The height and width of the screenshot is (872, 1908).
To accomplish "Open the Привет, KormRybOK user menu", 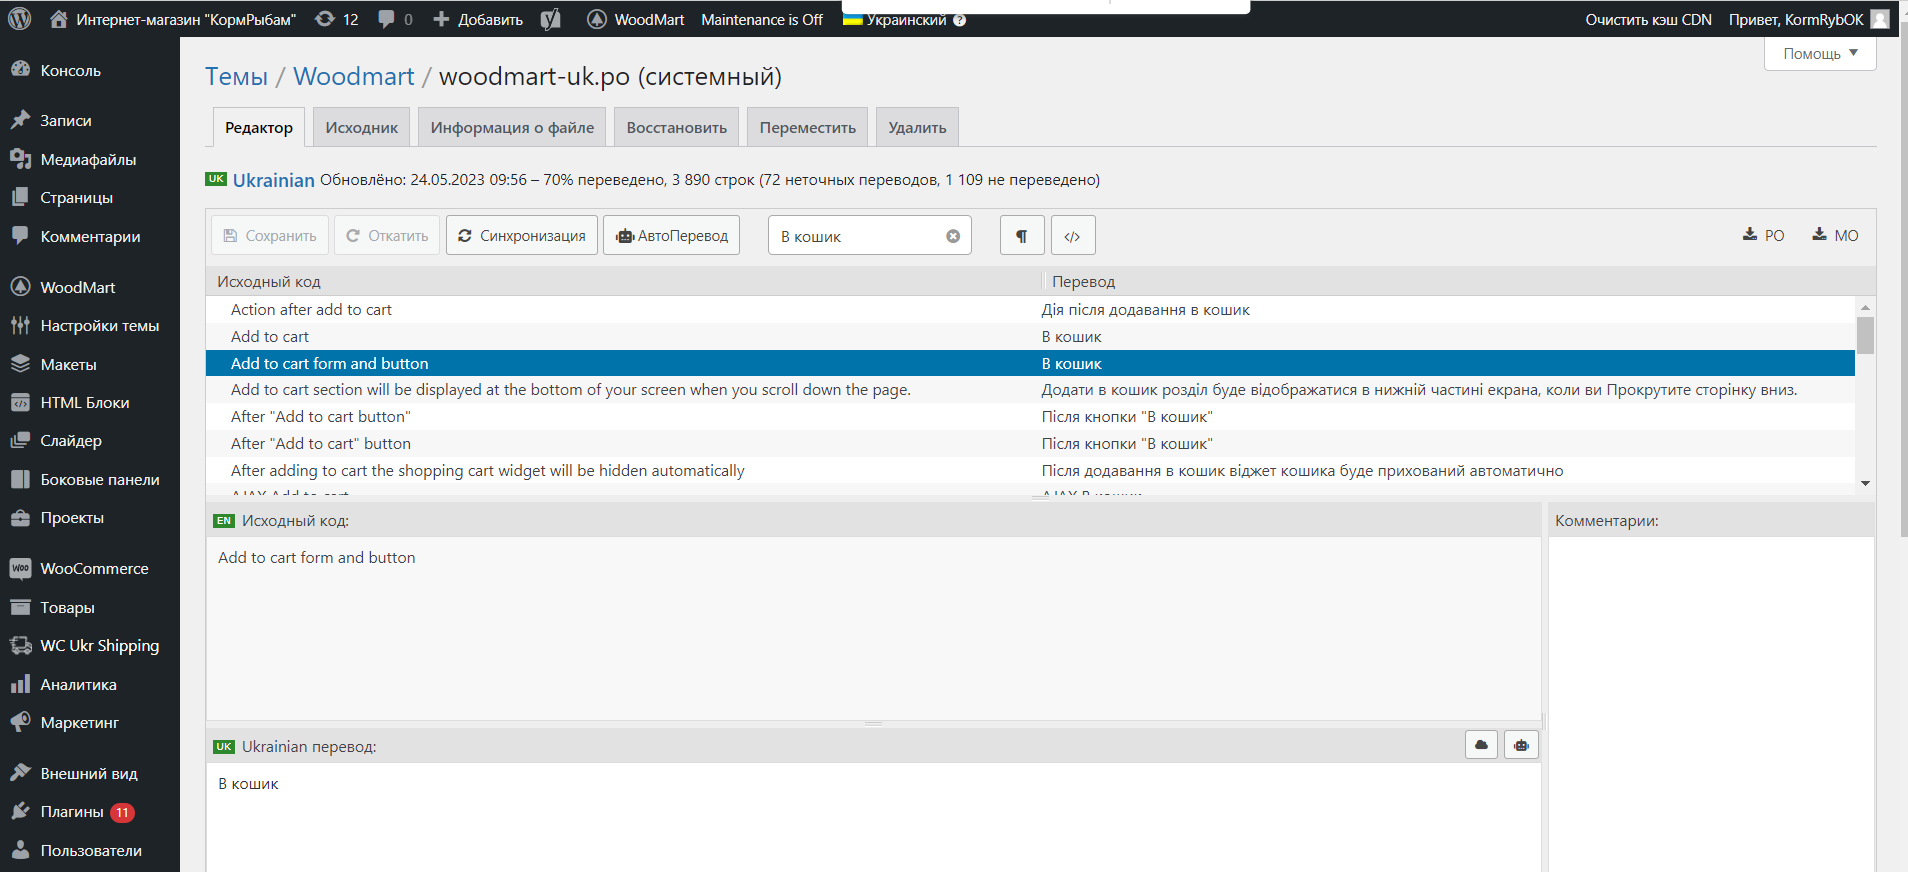I will [x=1808, y=19].
